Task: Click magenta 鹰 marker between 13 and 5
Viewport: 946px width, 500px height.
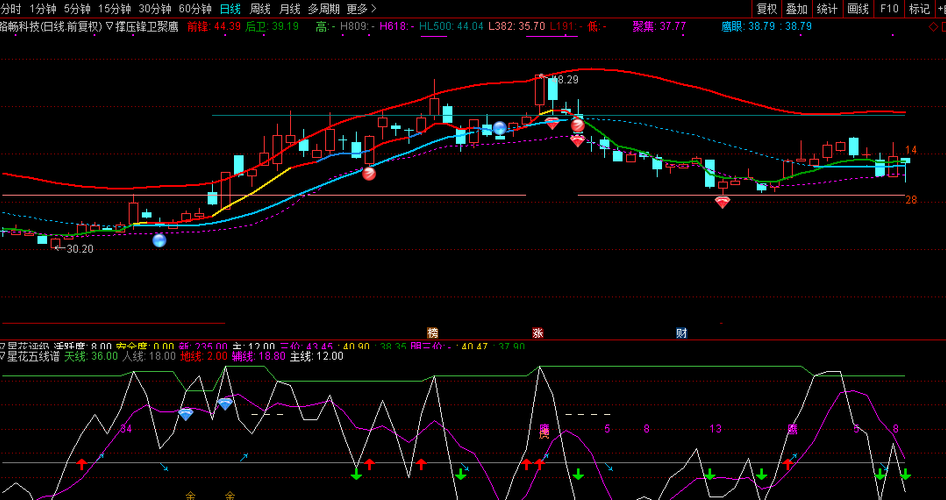Action: 792,429
